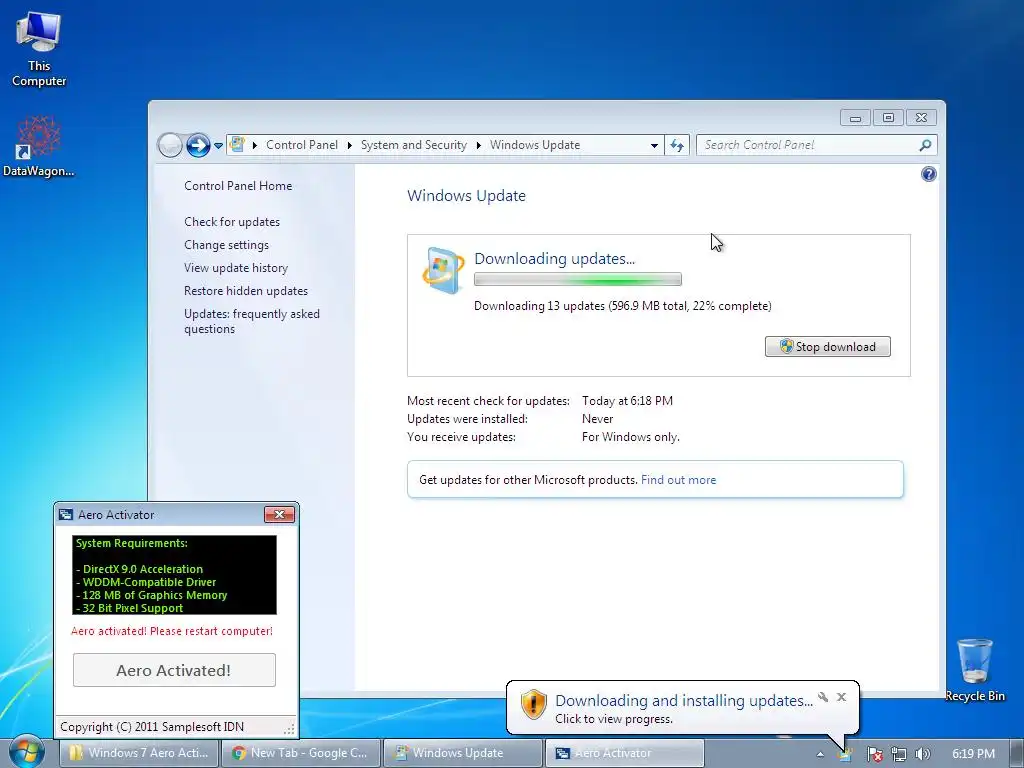
Task: Click Check for updates link
Action: tap(232, 221)
